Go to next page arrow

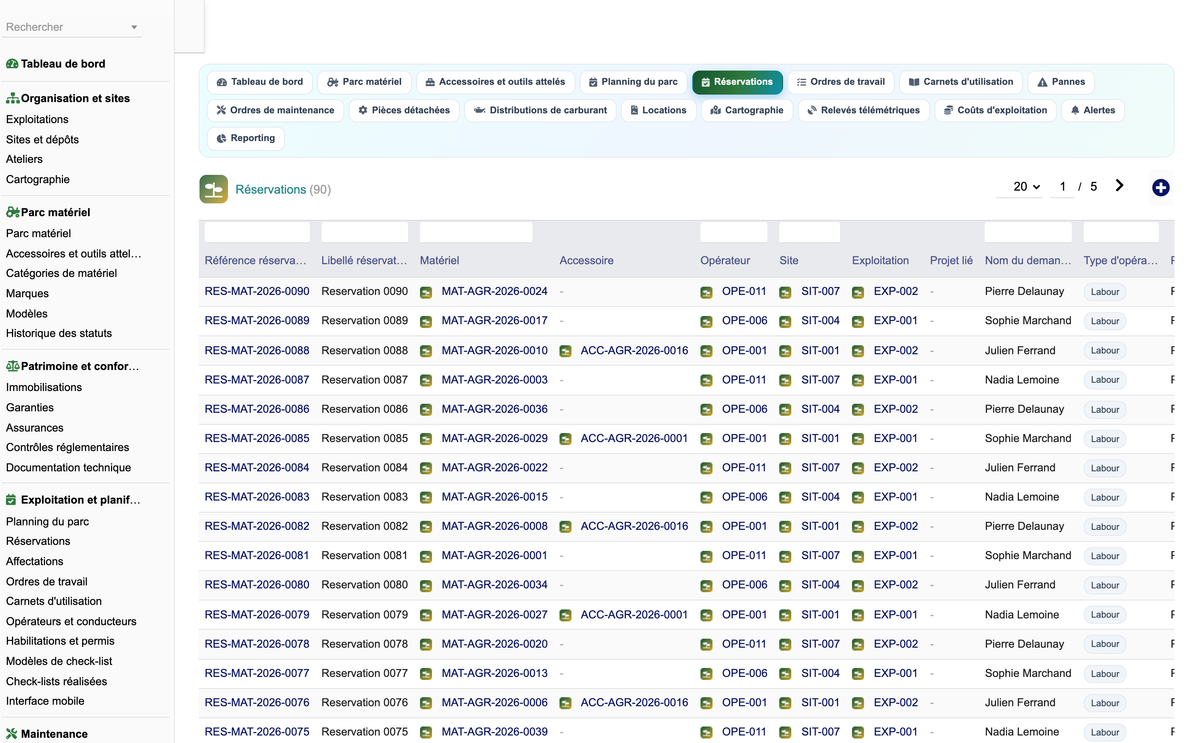click(x=1119, y=186)
